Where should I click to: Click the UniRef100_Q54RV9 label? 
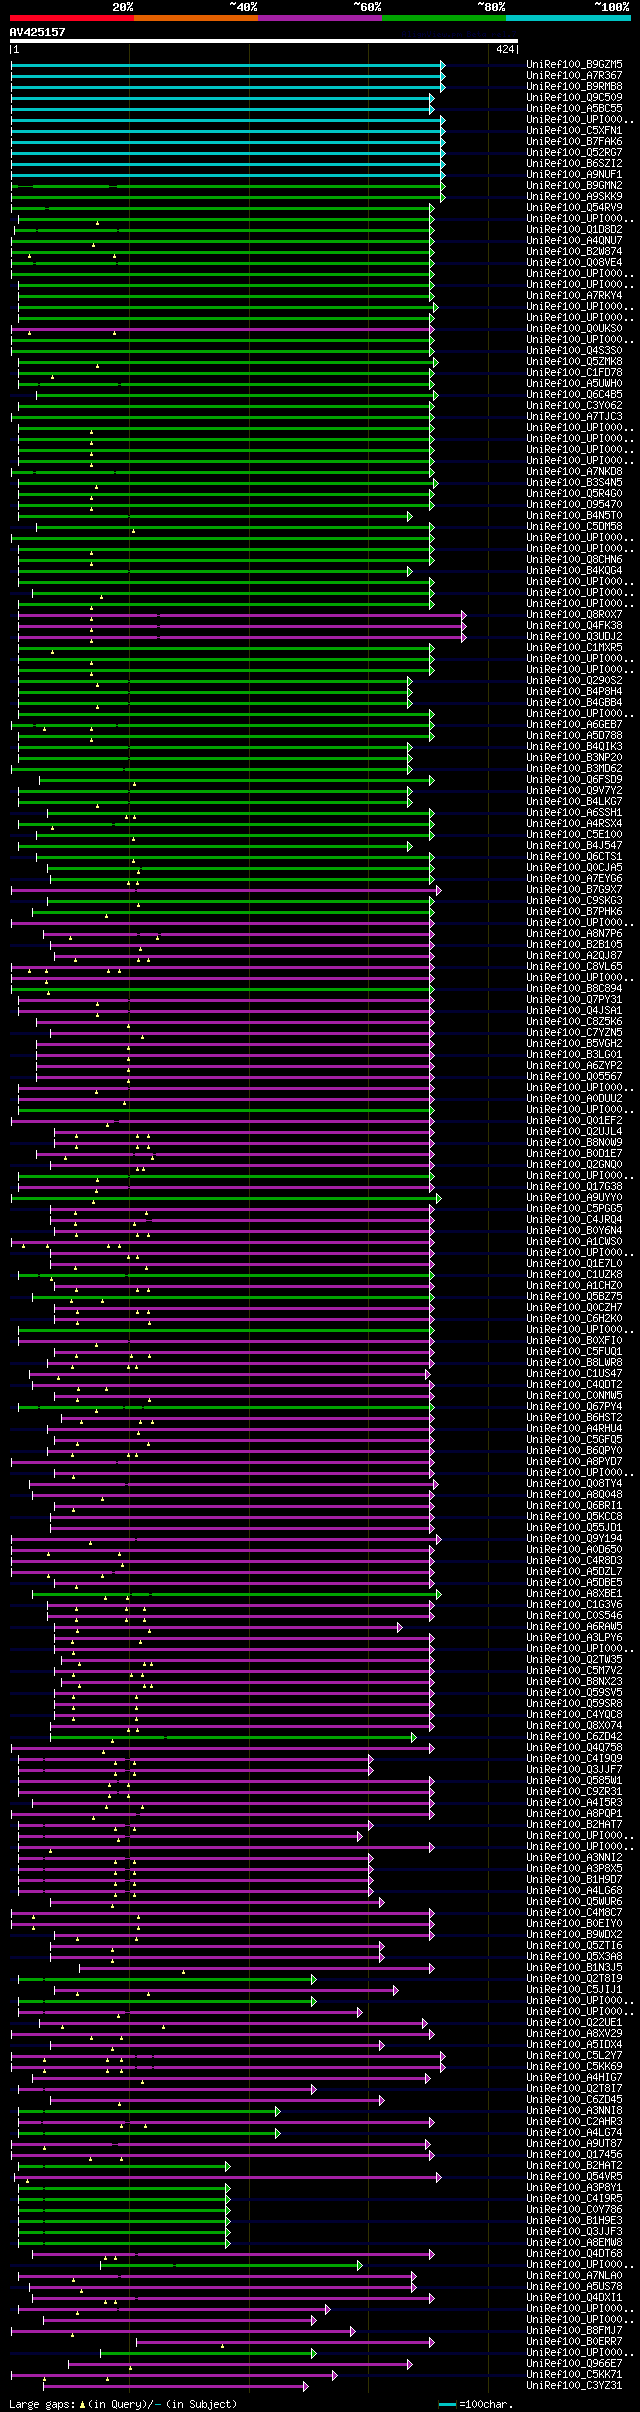pos(574,208)
